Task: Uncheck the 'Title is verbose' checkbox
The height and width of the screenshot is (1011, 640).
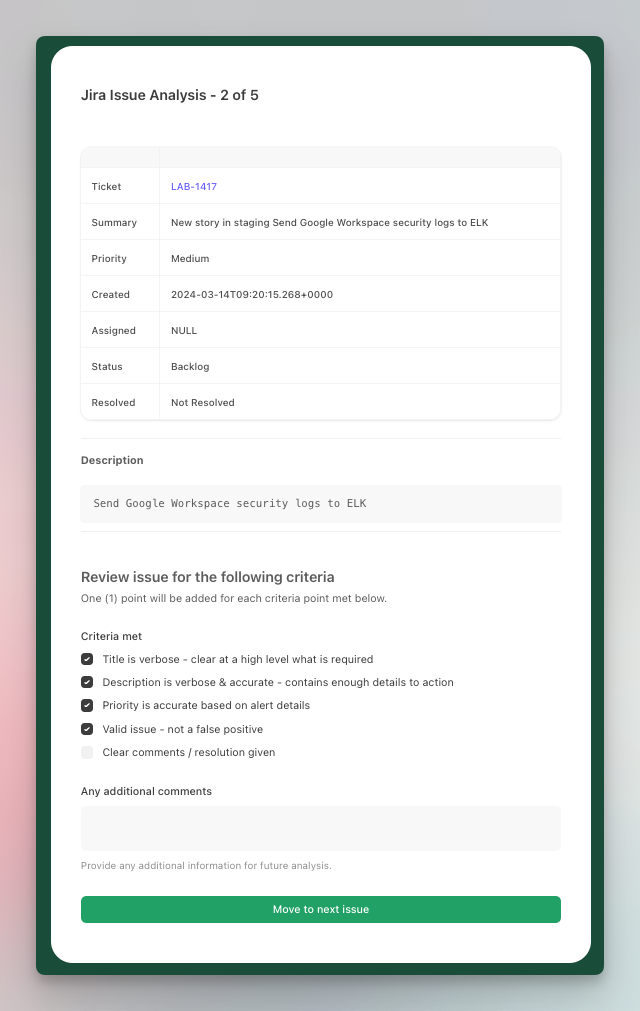Action: coord(87,659)
